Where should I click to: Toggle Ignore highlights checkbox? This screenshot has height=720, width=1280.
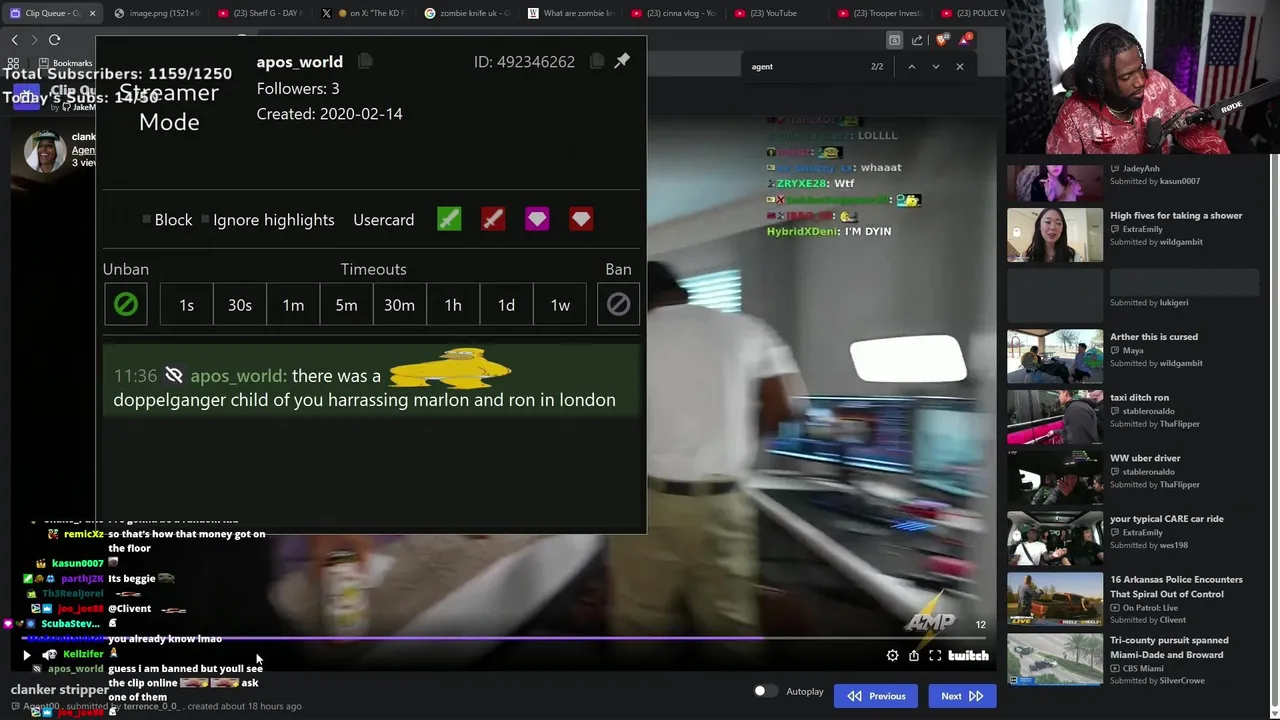tap(205, 220)
